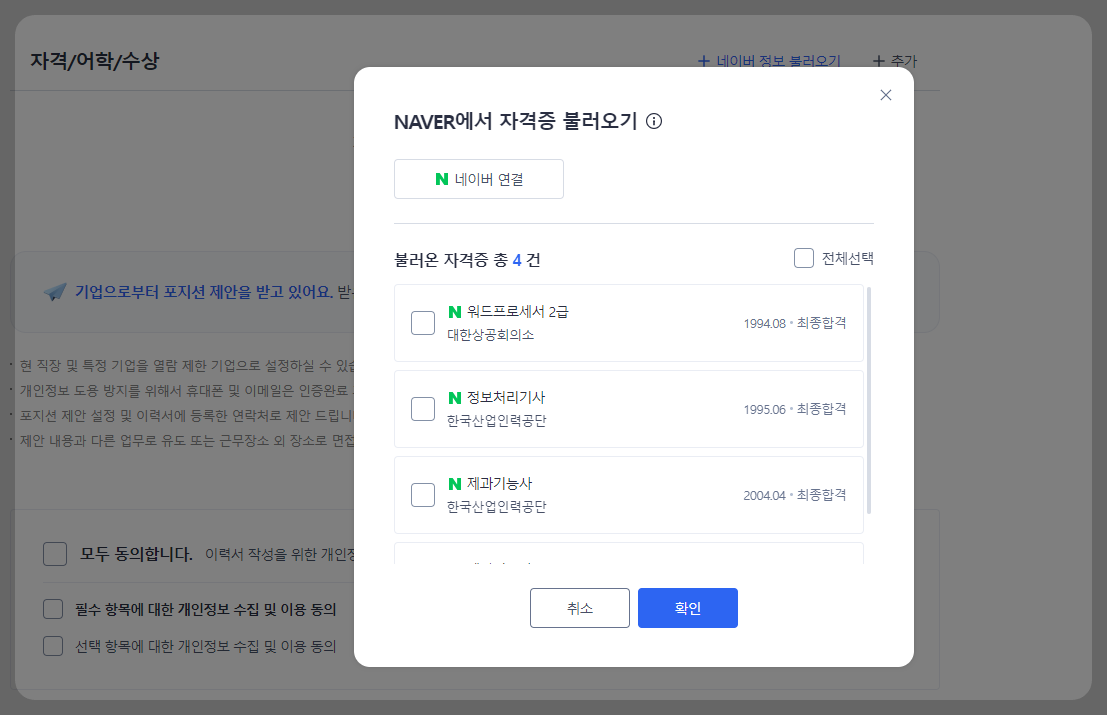
Task: Check the required personal info consent checkbox
Action: 53,608
